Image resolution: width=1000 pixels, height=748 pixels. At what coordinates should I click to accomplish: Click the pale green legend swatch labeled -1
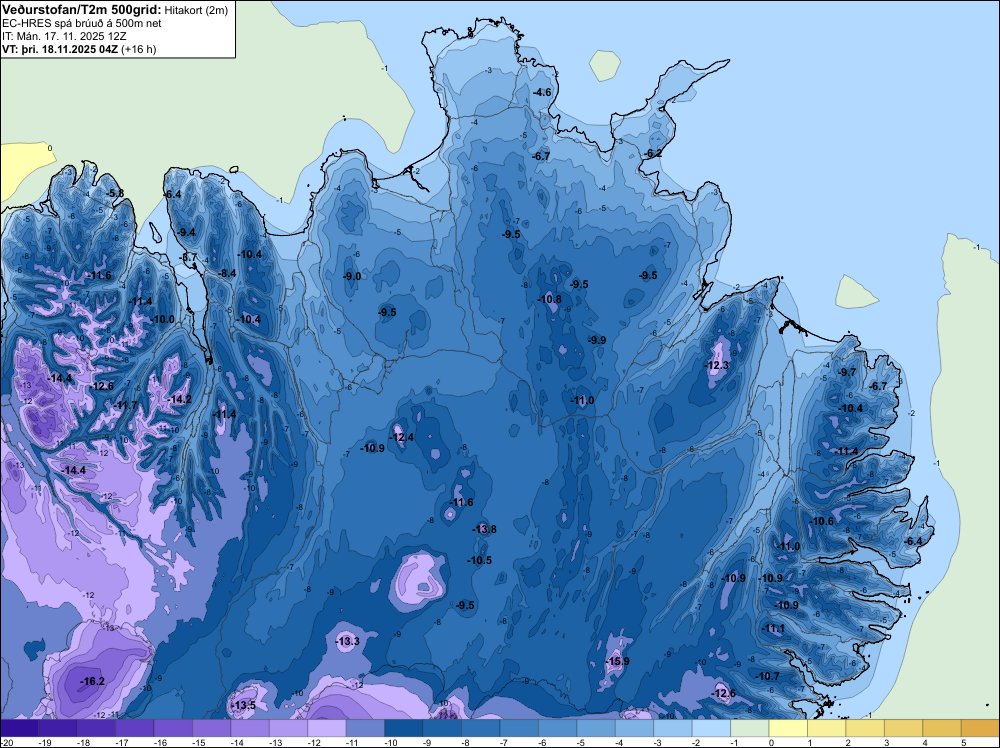click(x=750, y=728)
